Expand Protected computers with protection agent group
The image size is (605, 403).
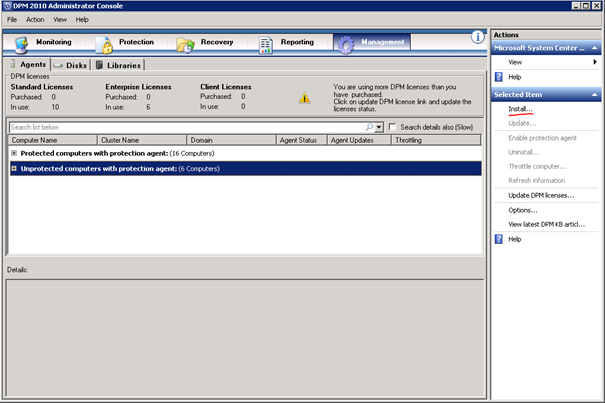point(14,153)
